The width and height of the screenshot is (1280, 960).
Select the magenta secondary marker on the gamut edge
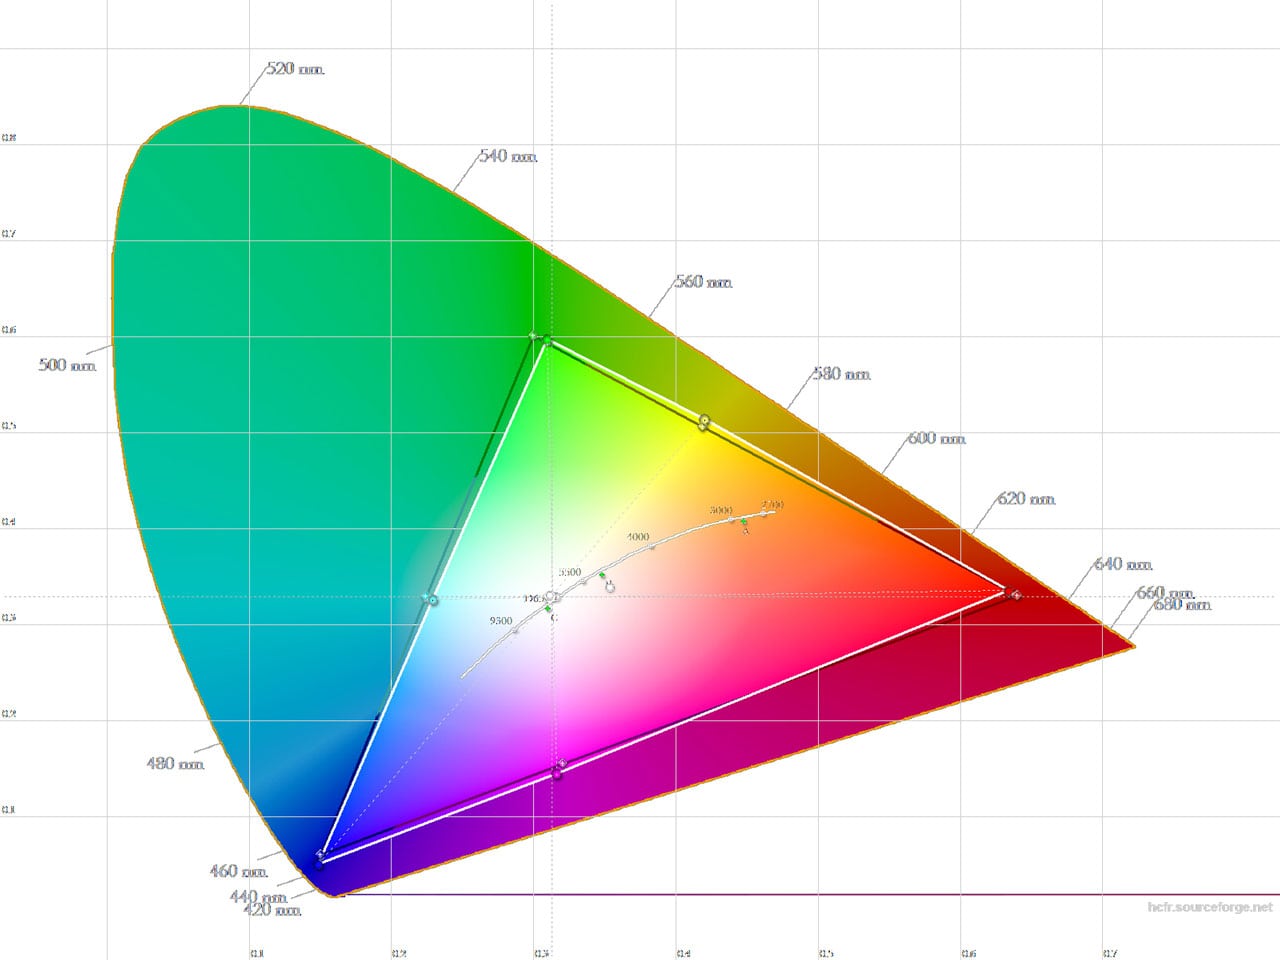click(x=558, y=771)
